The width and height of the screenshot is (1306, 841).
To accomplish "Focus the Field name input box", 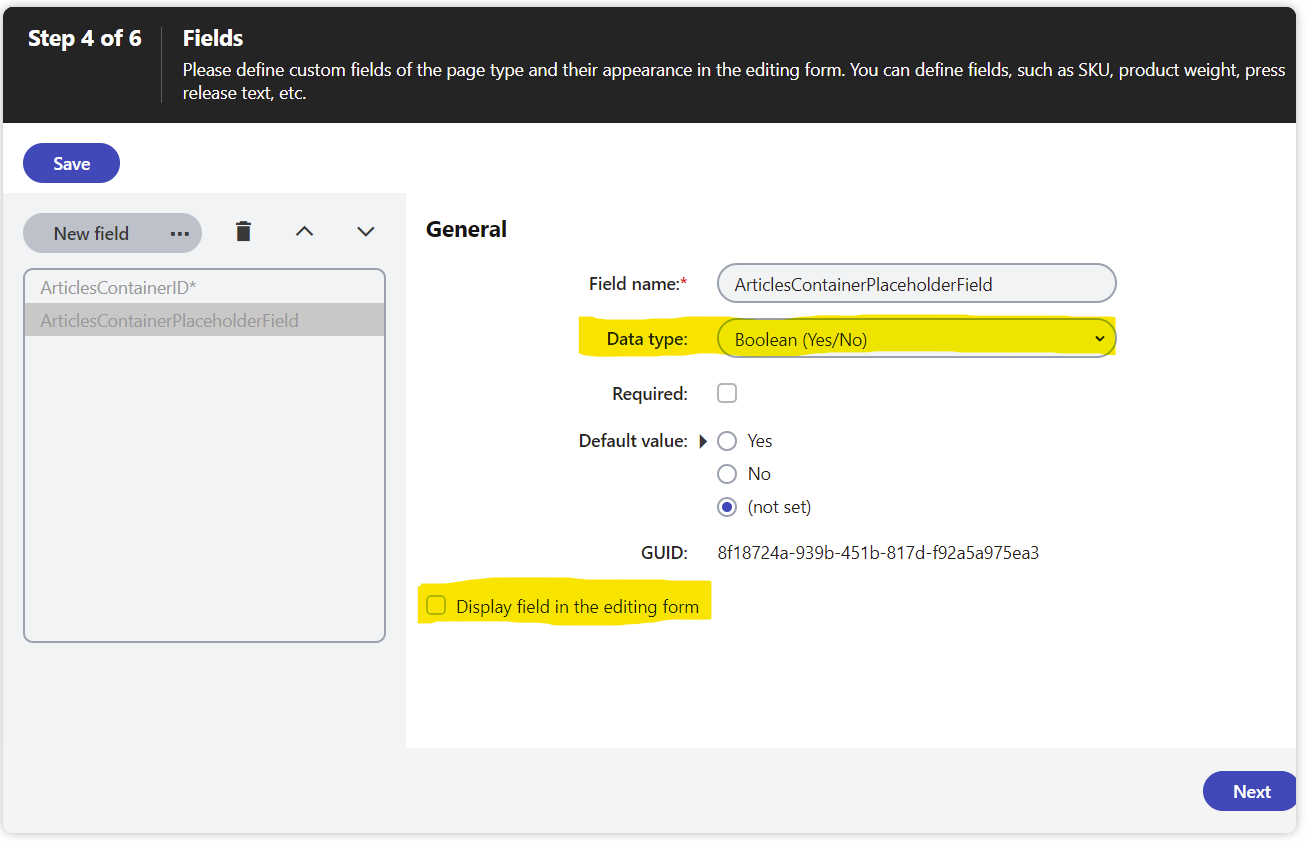I will click(x=916, y=283).
